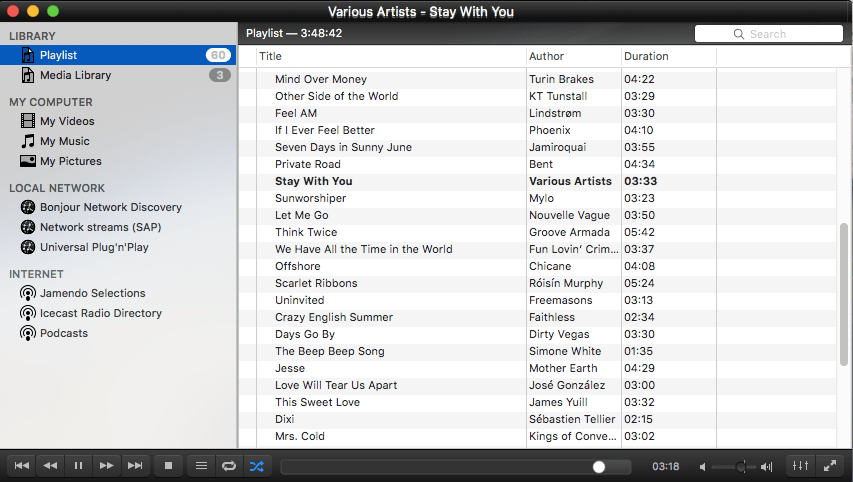Stop playback with the stop button
Image resolution: width=853 pixels, height=482 pixels.
169,465
